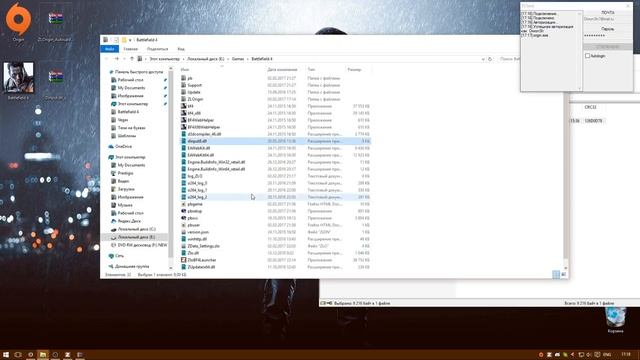Select Quick access in navigation pane
Screen dimensions: 640x360
pyautogui.click(x=136, y=72)
